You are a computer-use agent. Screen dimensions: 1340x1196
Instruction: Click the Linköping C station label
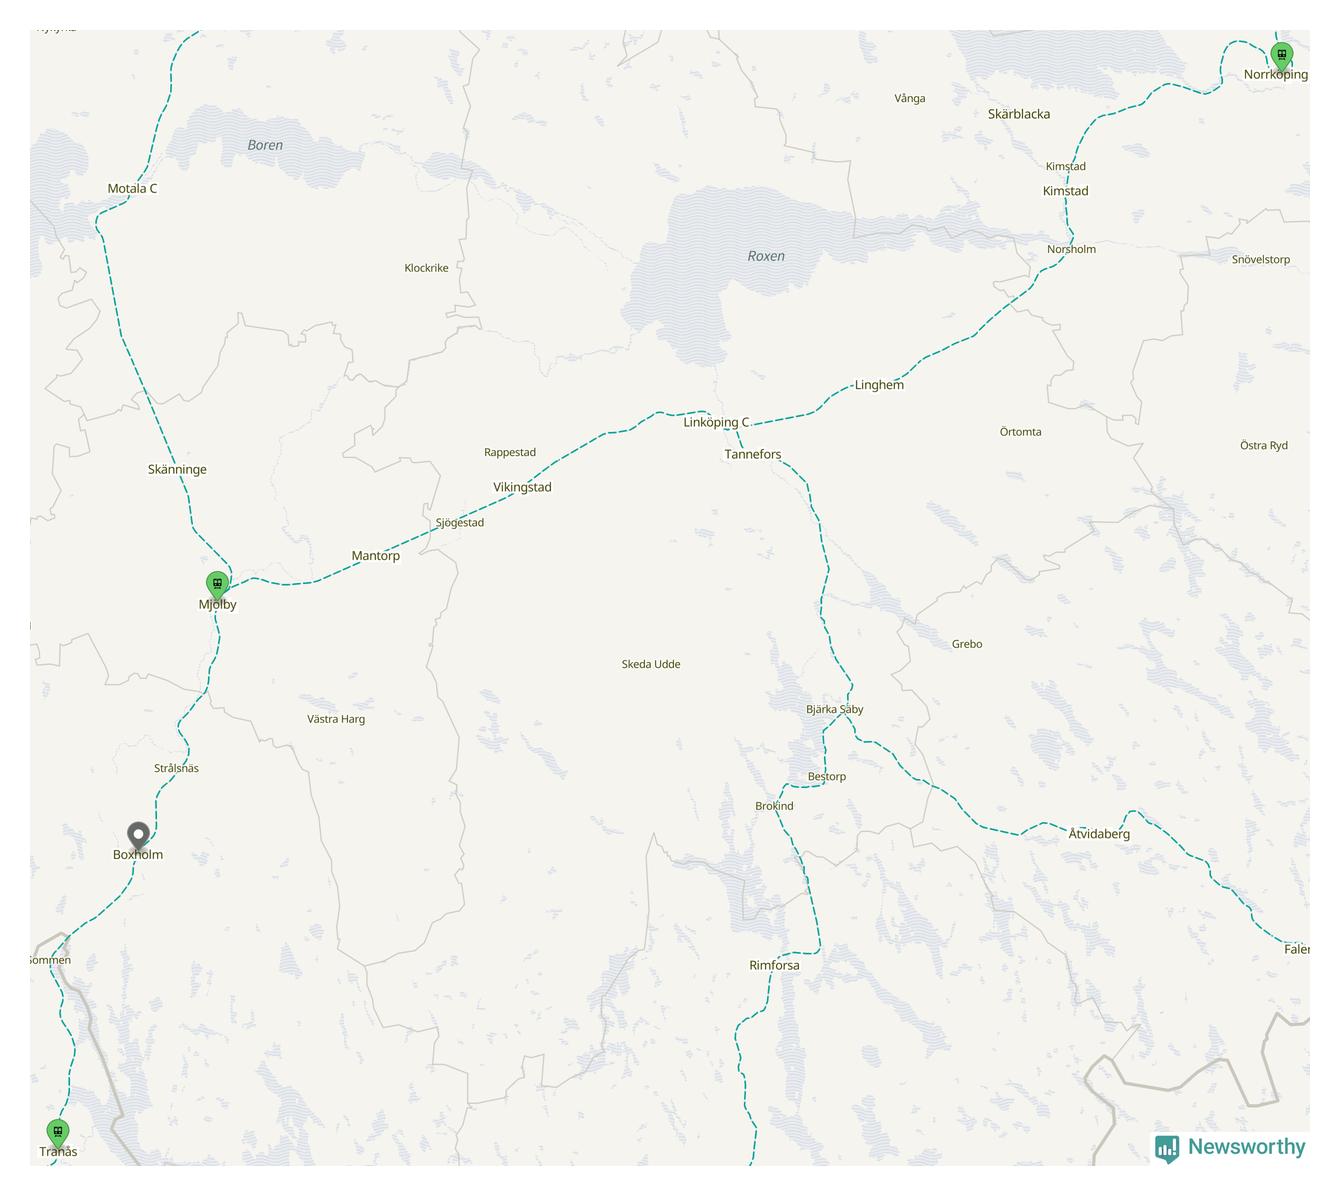[x=716, y=422]
